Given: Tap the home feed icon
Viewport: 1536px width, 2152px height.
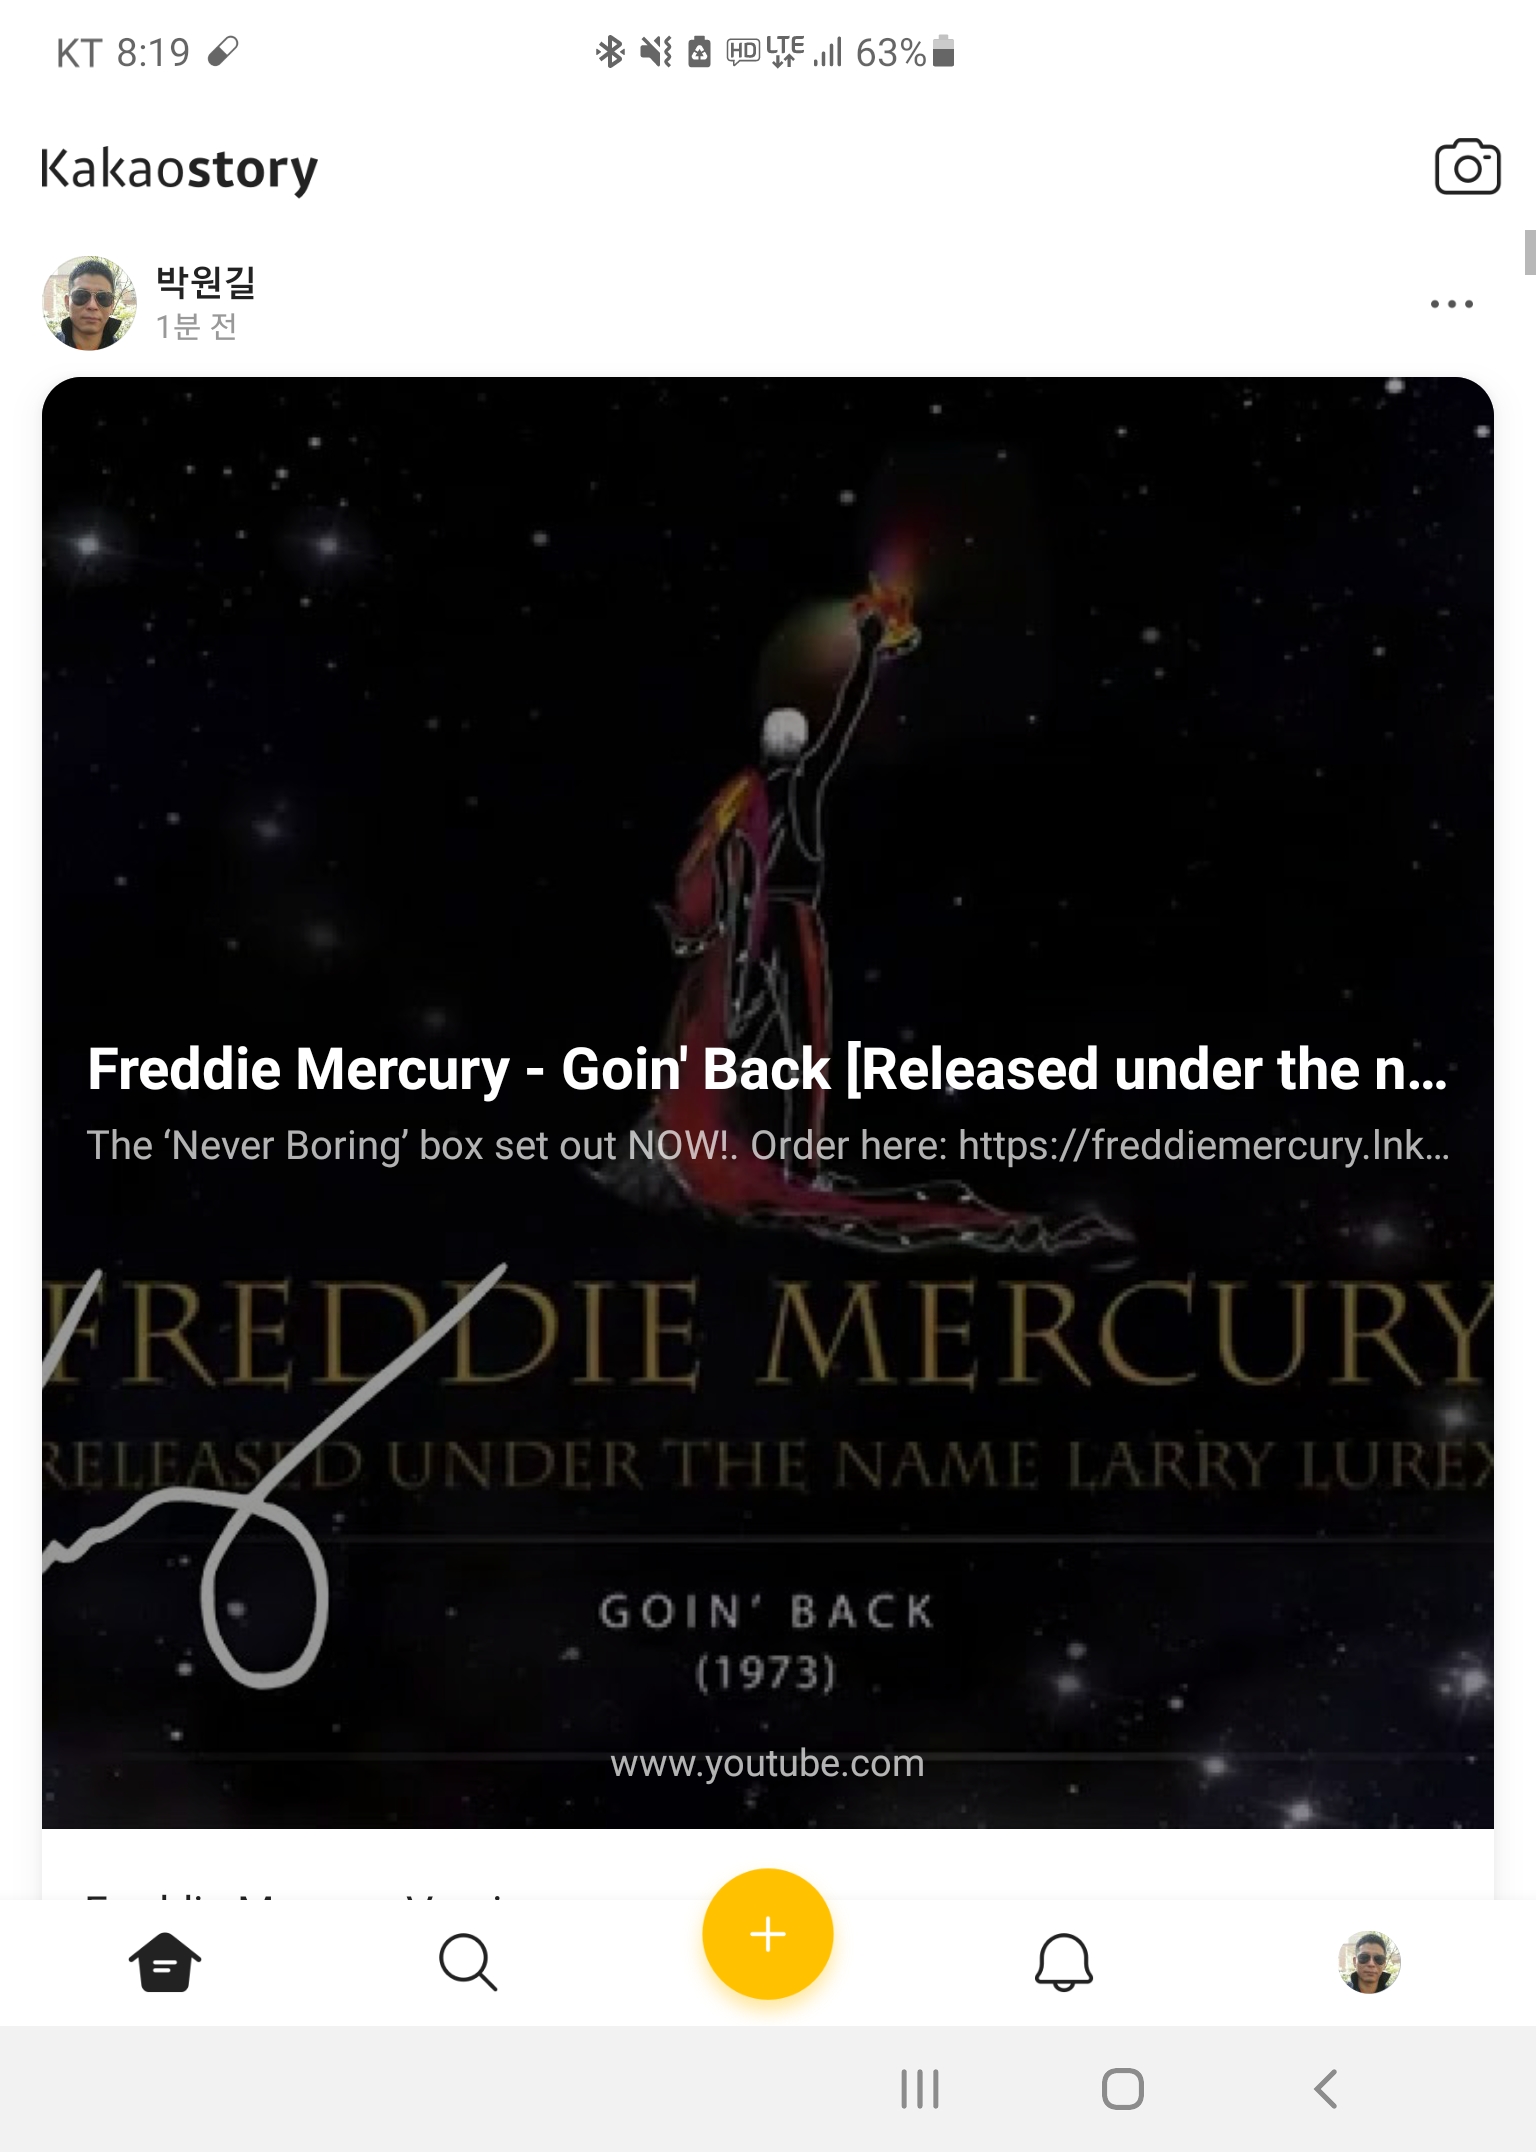Looking at the screenshot, I should click(x=165, y=1962).
